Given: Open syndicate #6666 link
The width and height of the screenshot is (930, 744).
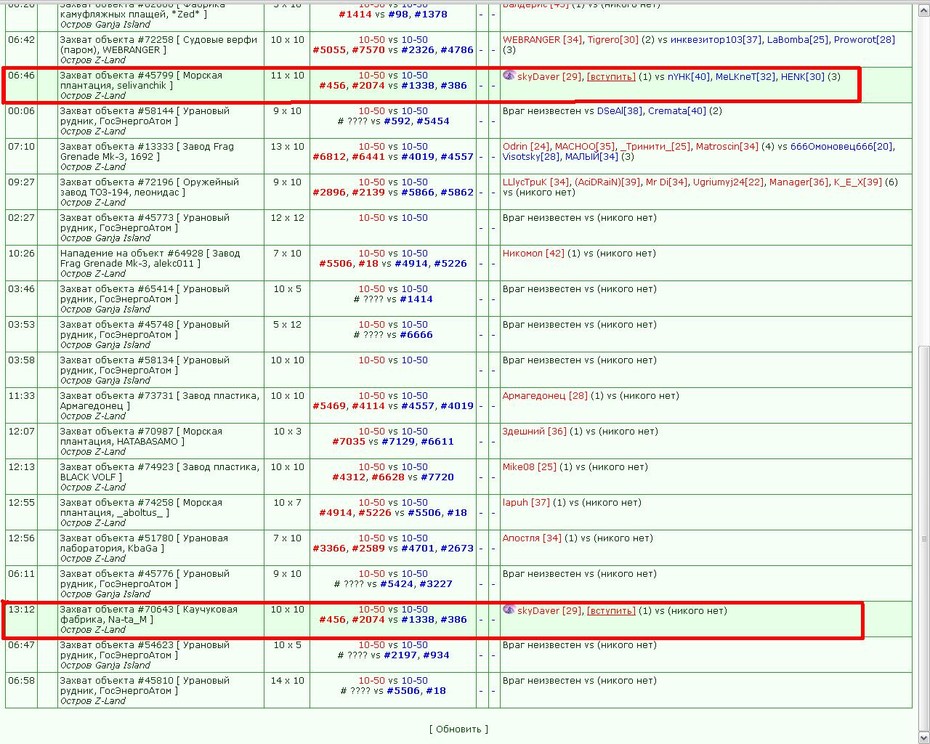Looking at the screenshot, I should coord(416,335).
